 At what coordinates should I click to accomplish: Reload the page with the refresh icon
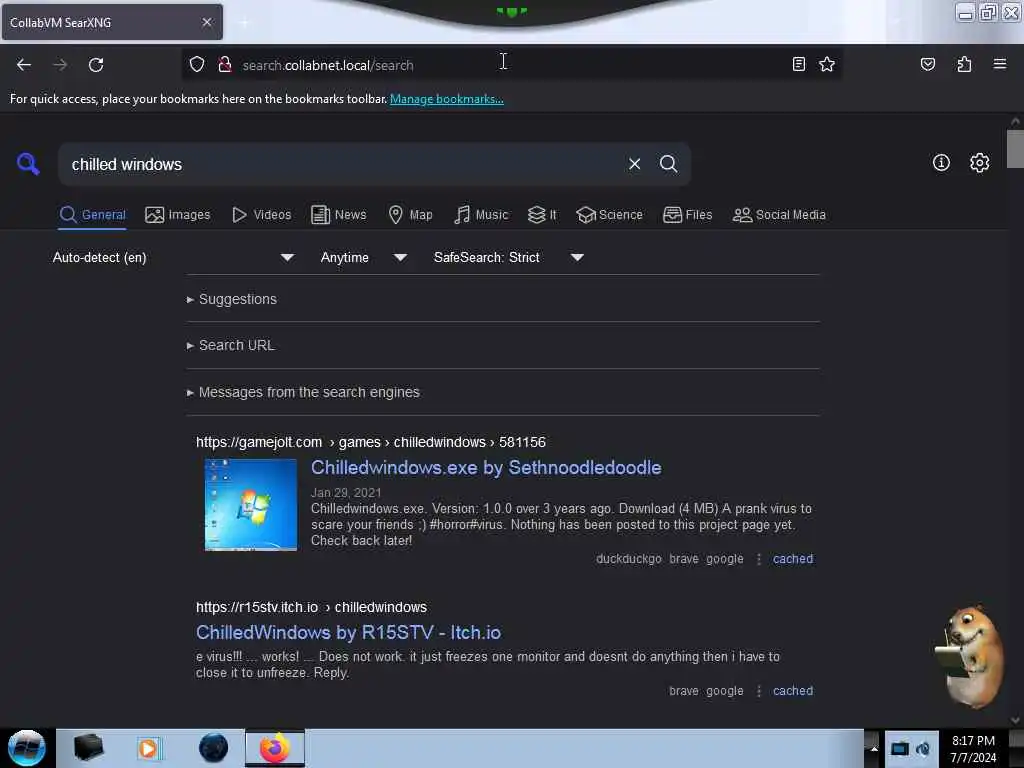click(x=96, y=65)
